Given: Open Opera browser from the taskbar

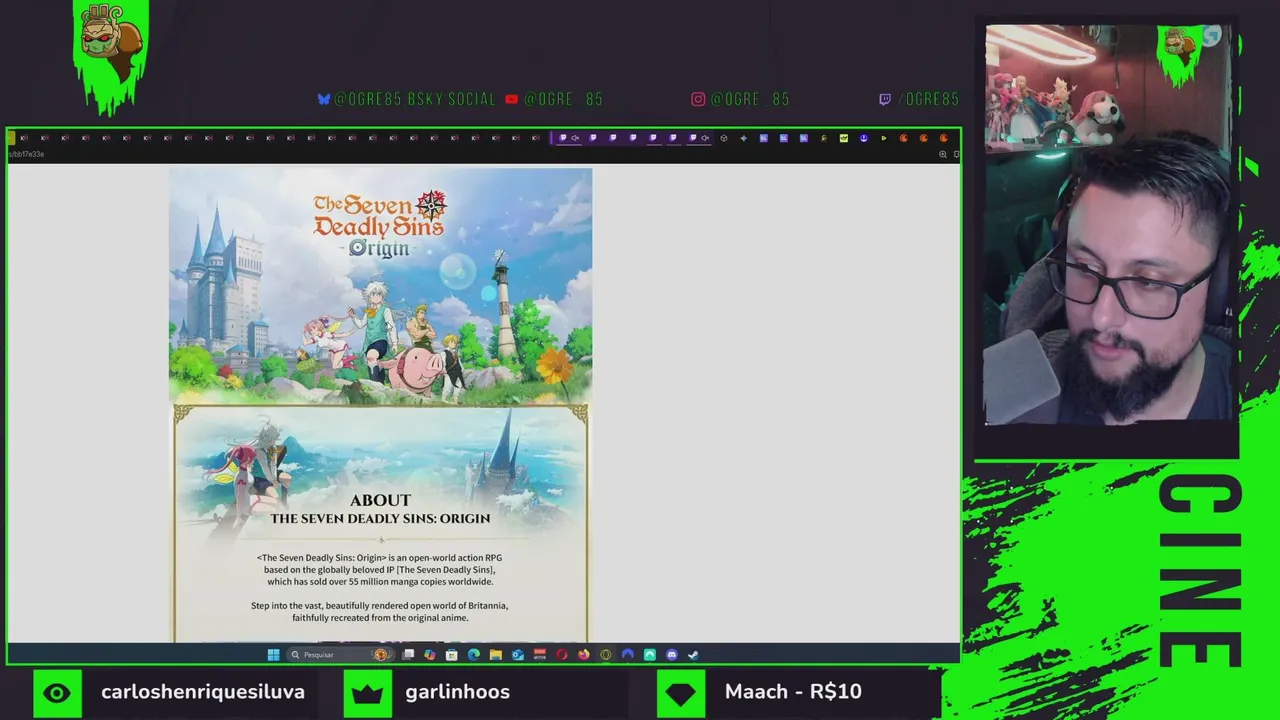Looking at the screenshot, I should pyautogui.click(x=562, y=655).
